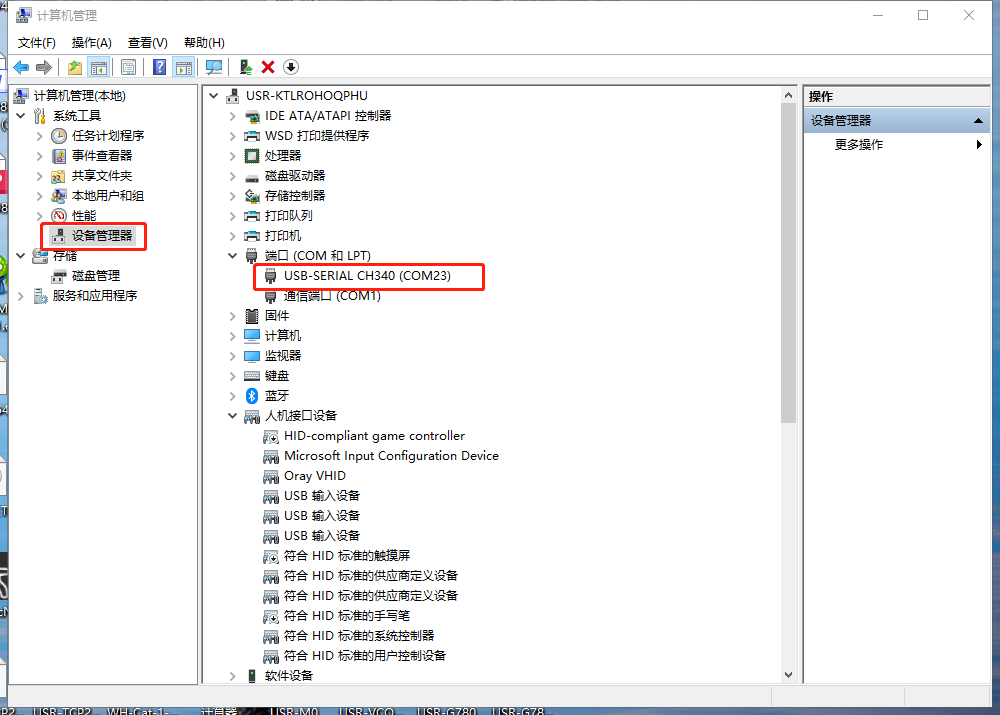This screenshot has height=715, width=1000.
Task: Collapse the 设备管理器 actions section arrow
Action: pos(978,121)
